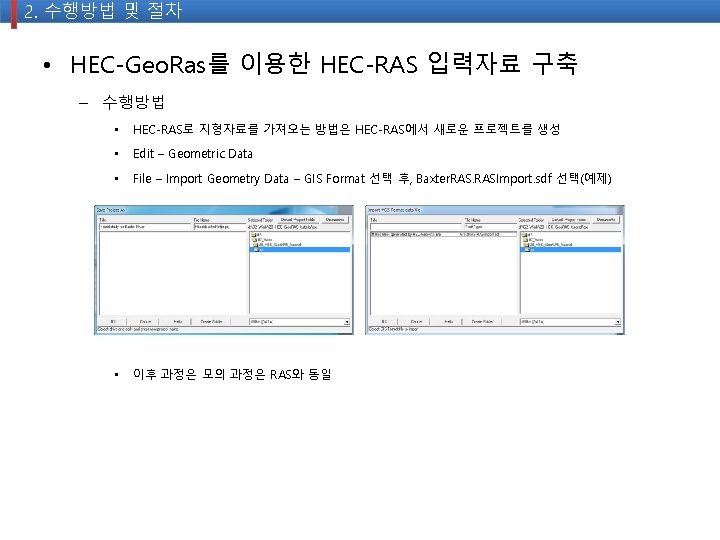
Task: Click the Title field in Save Project As dialog
Action: tap(145, 227)
